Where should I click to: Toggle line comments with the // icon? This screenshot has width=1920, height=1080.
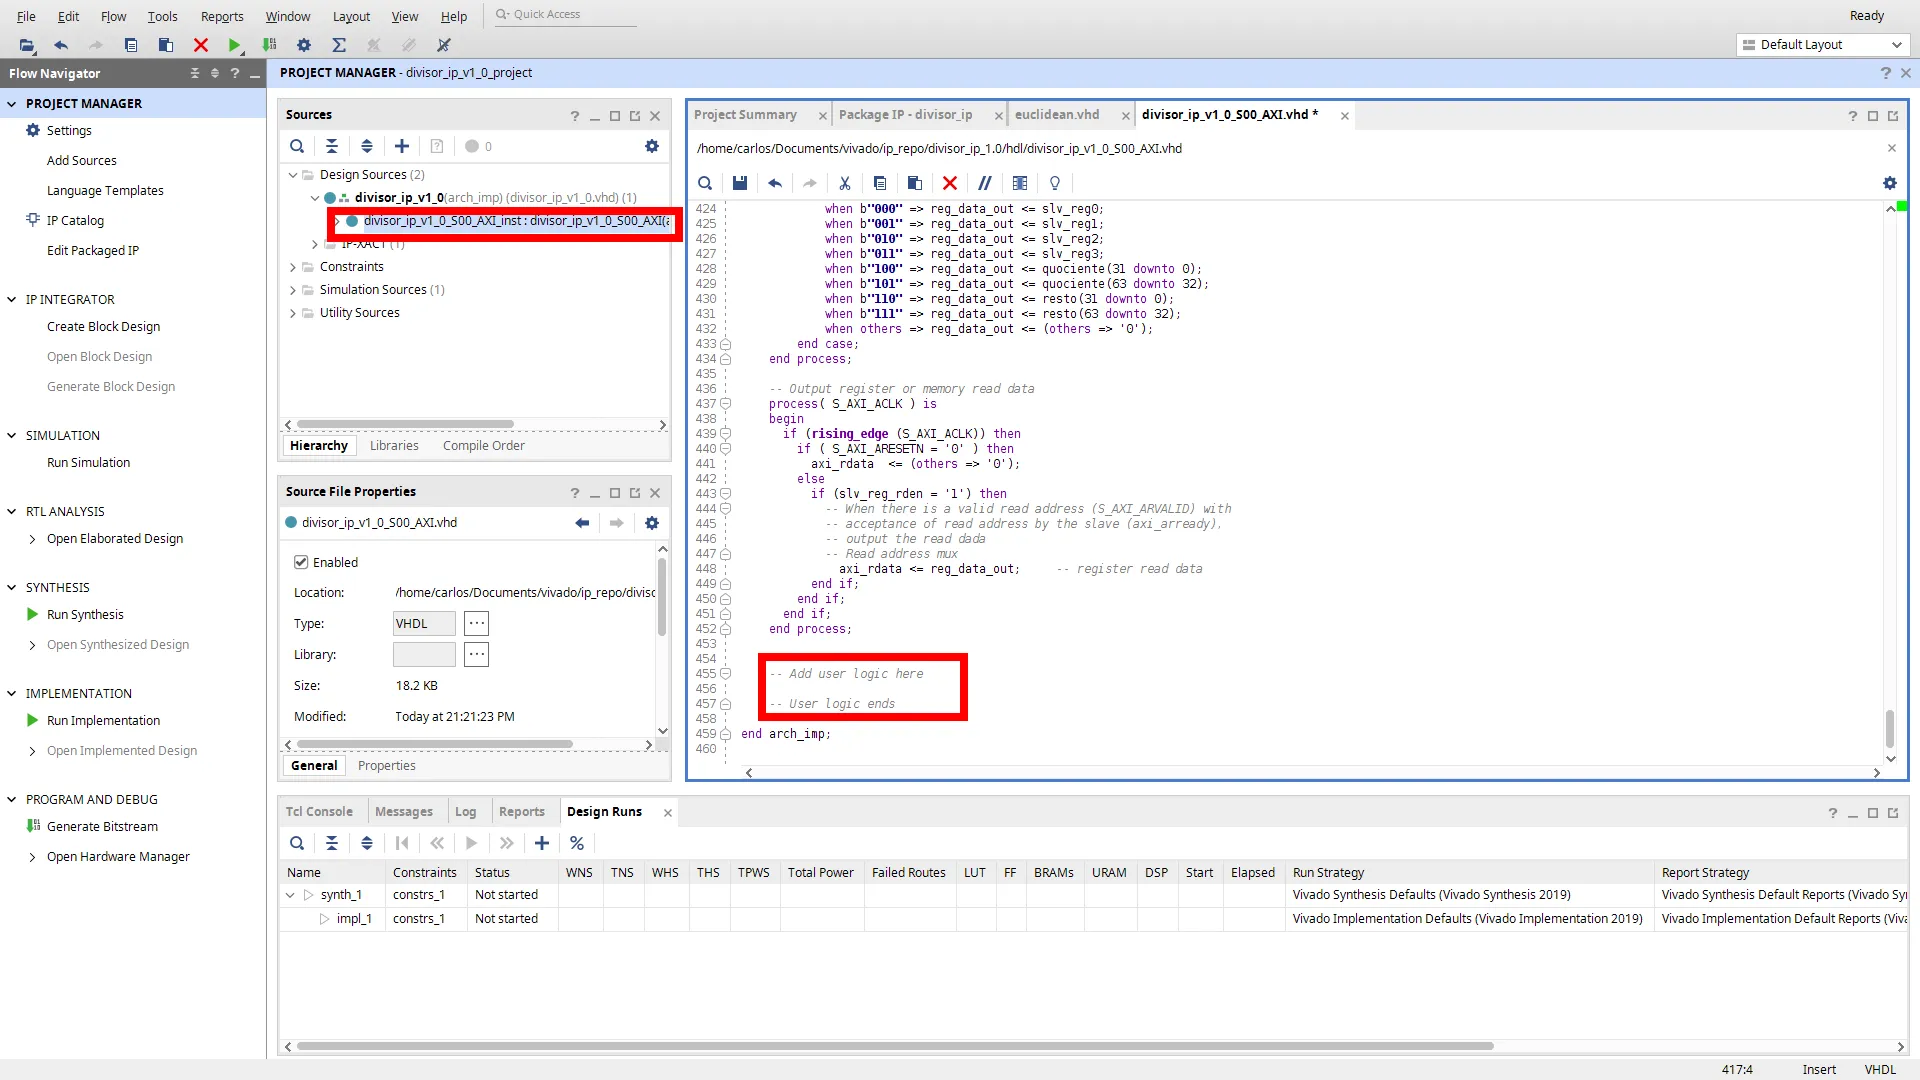click(985, 183)
